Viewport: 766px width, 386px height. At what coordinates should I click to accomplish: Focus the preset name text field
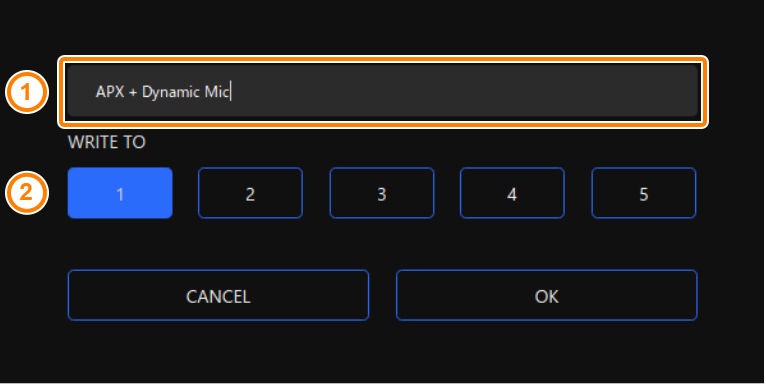pyautogui.click(x=383, y=91)
